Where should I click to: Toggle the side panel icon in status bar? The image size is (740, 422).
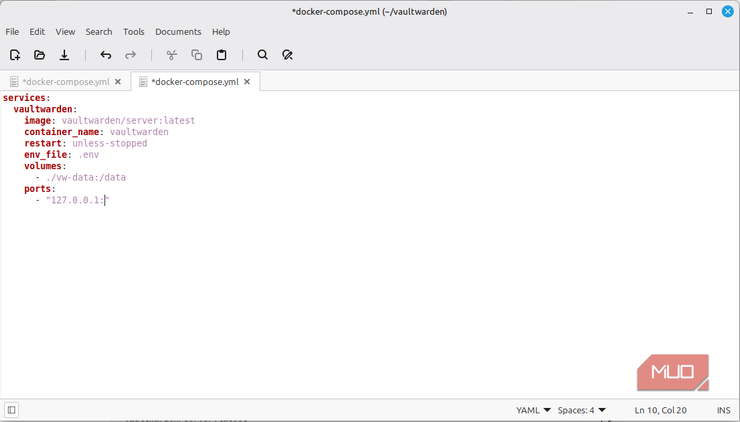point(12,410)
